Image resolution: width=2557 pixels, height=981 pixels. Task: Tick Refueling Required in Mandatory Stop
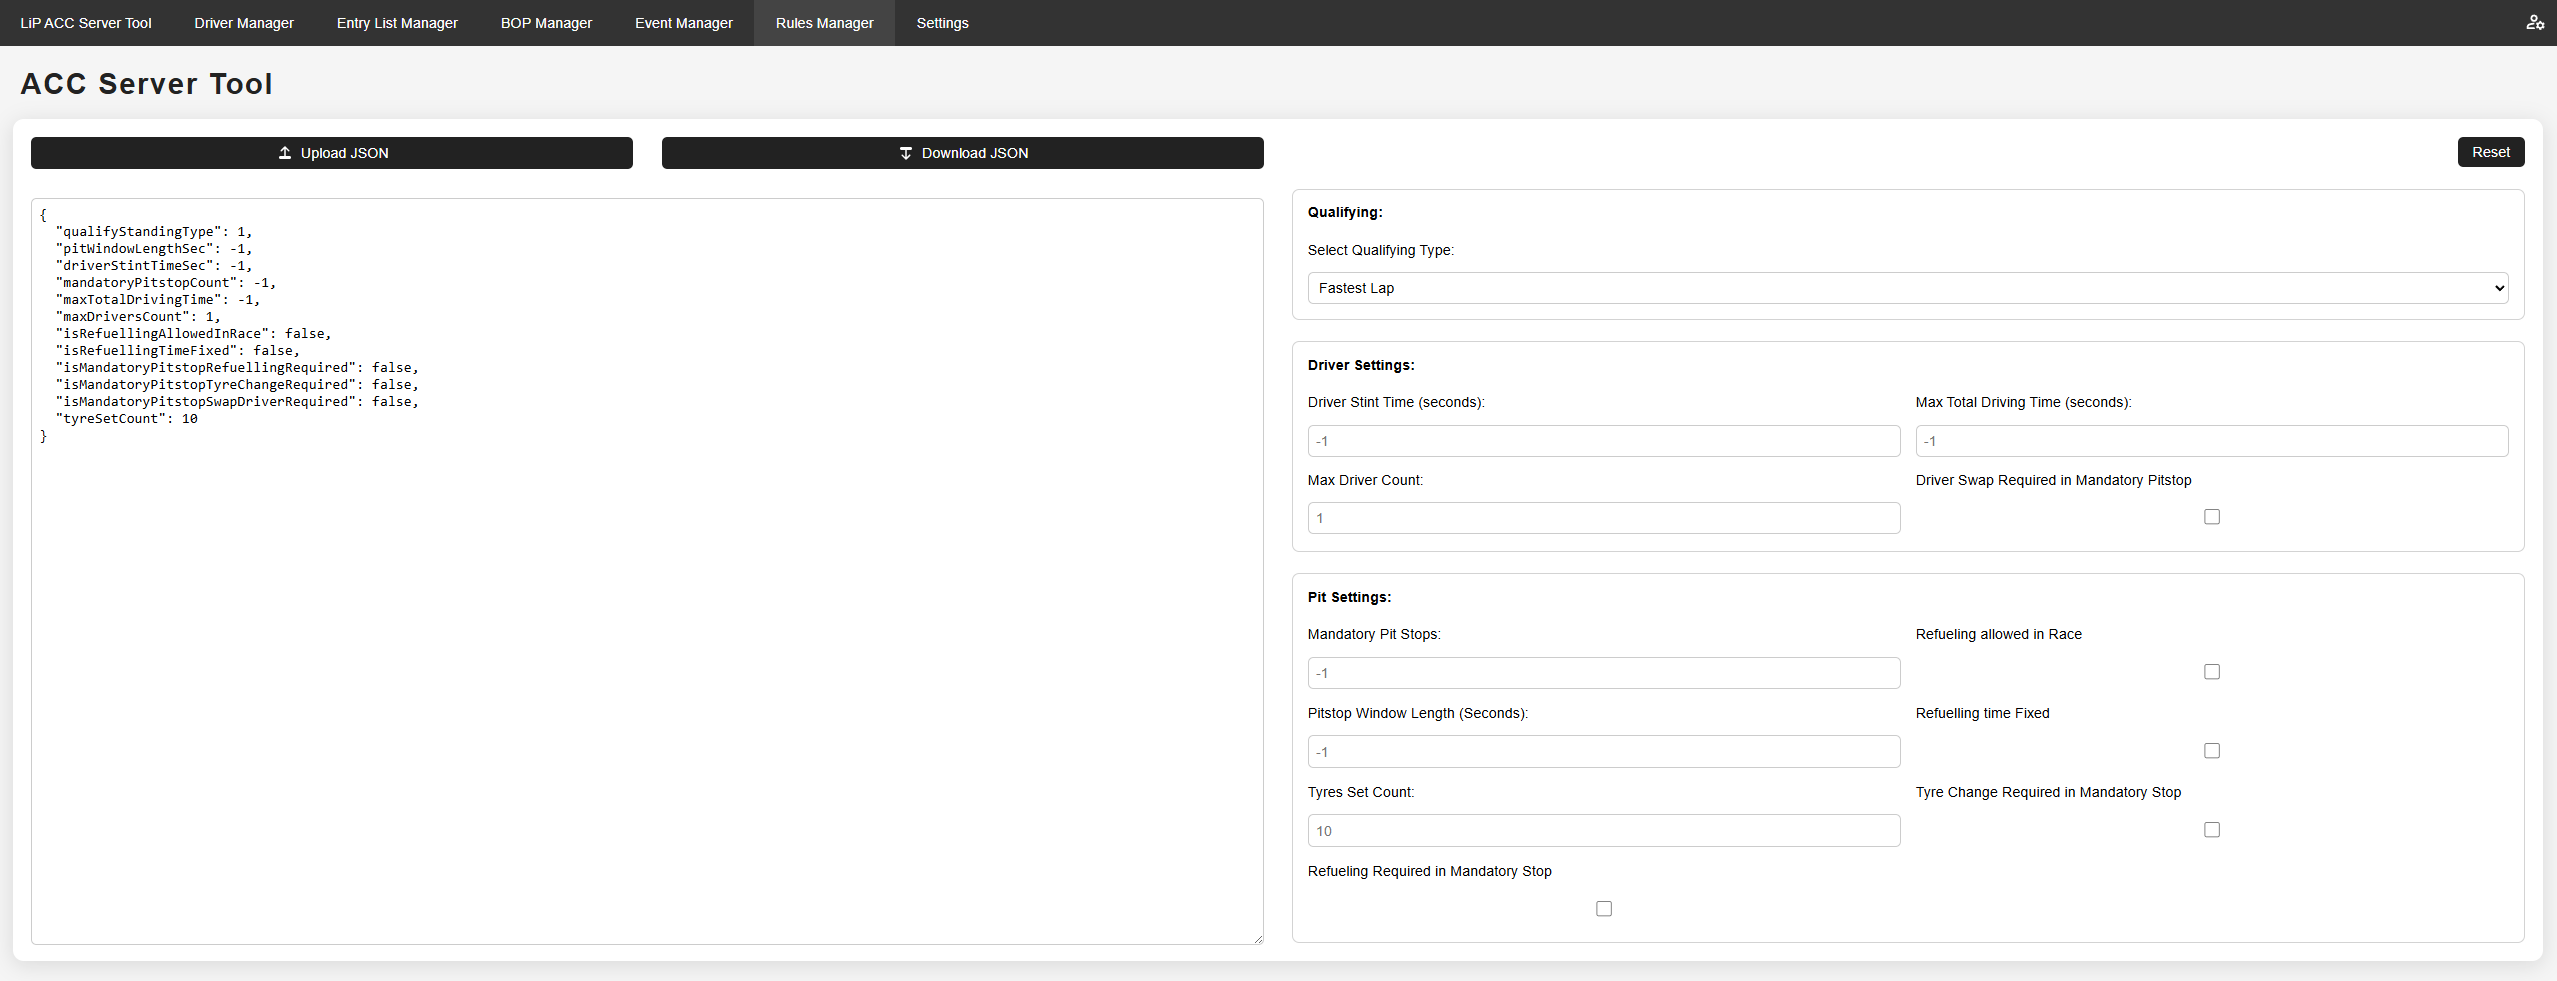pos(1604,909)
